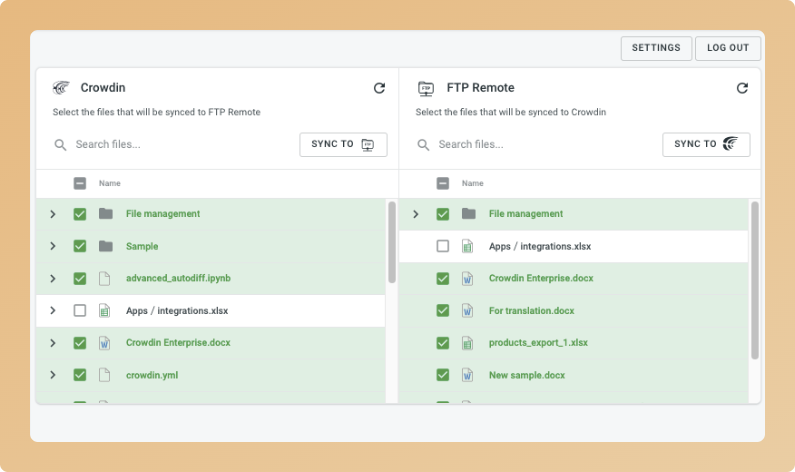Click the Crowdin Enterprise.docx Word icon in Crowdin
The width and height of the screenshot is (795, 472).
104,343
